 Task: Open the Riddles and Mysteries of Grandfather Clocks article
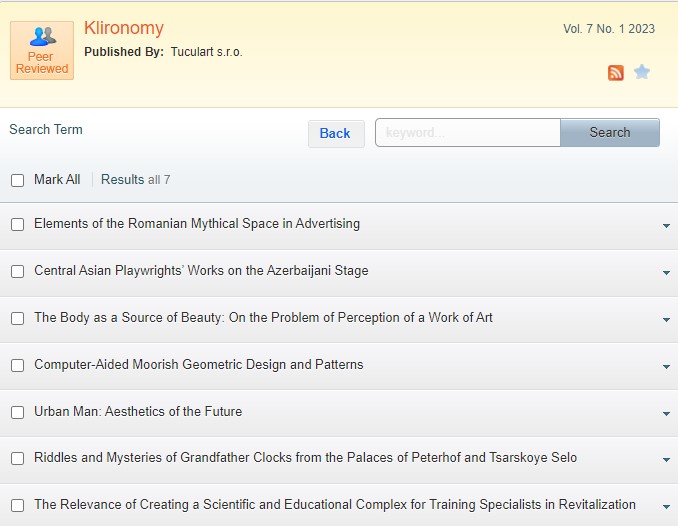tap(305, 458)
